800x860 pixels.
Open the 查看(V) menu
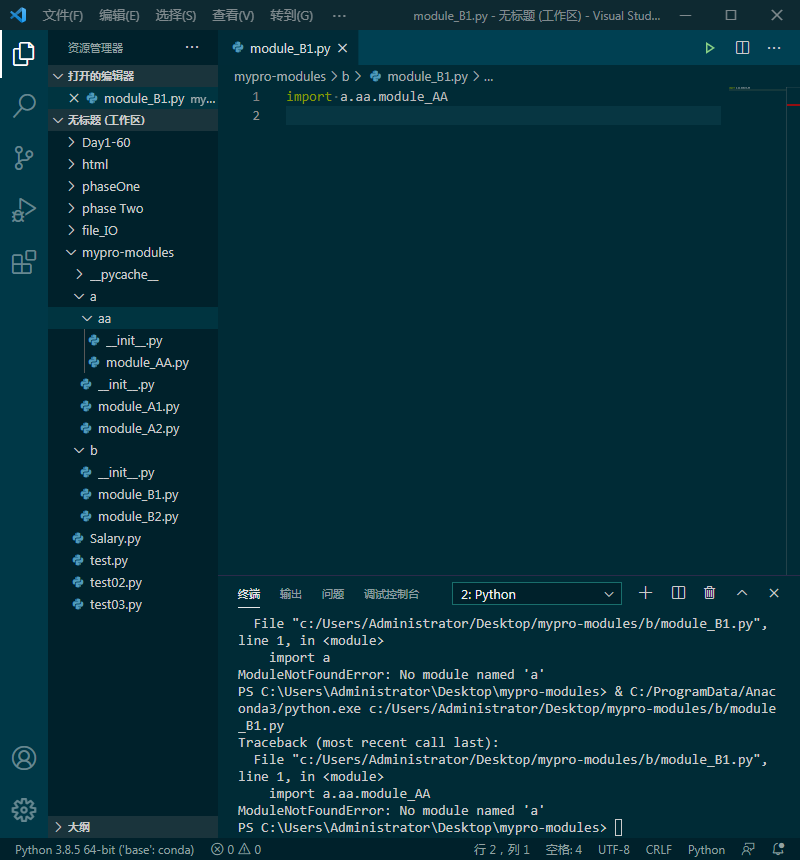[233, 15]
